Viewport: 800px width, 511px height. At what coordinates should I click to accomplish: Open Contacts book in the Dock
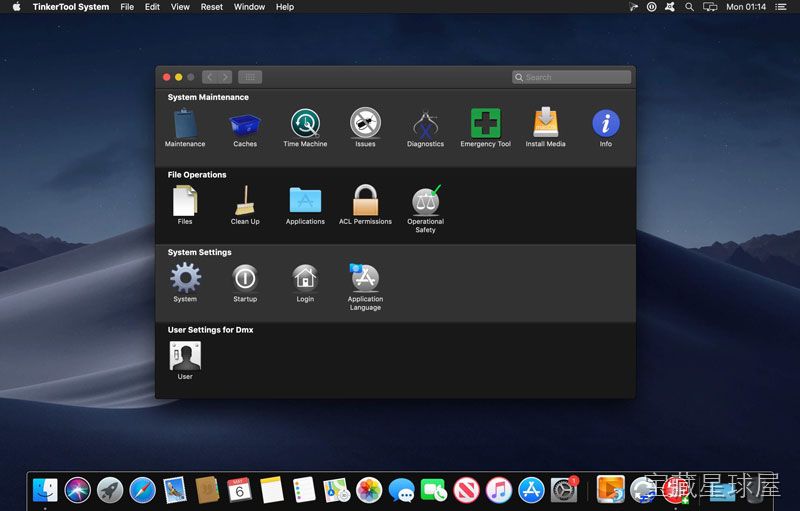click(207, 490)
